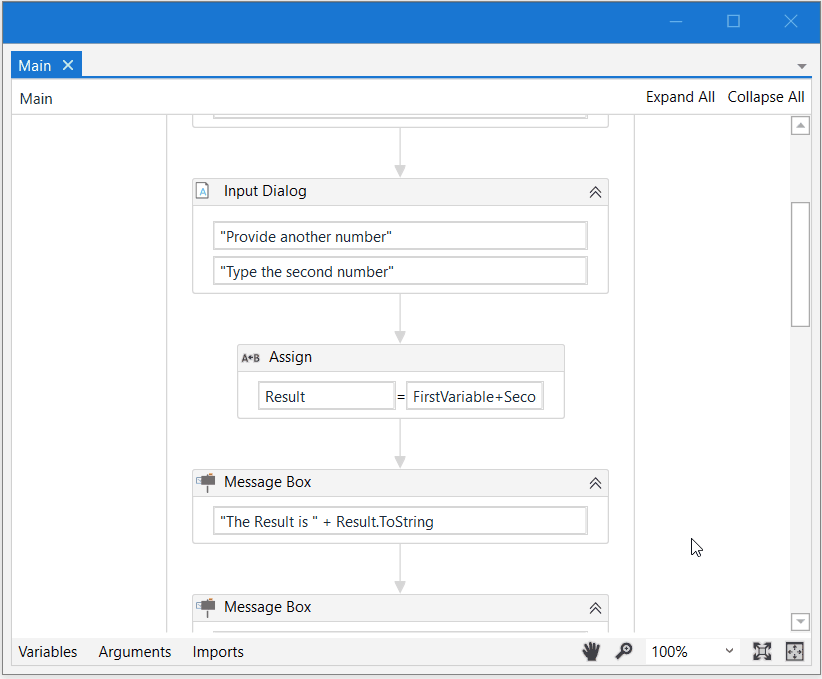Click the Input Dialog activity icon
The image size is (822, 679).
(203, 191)
